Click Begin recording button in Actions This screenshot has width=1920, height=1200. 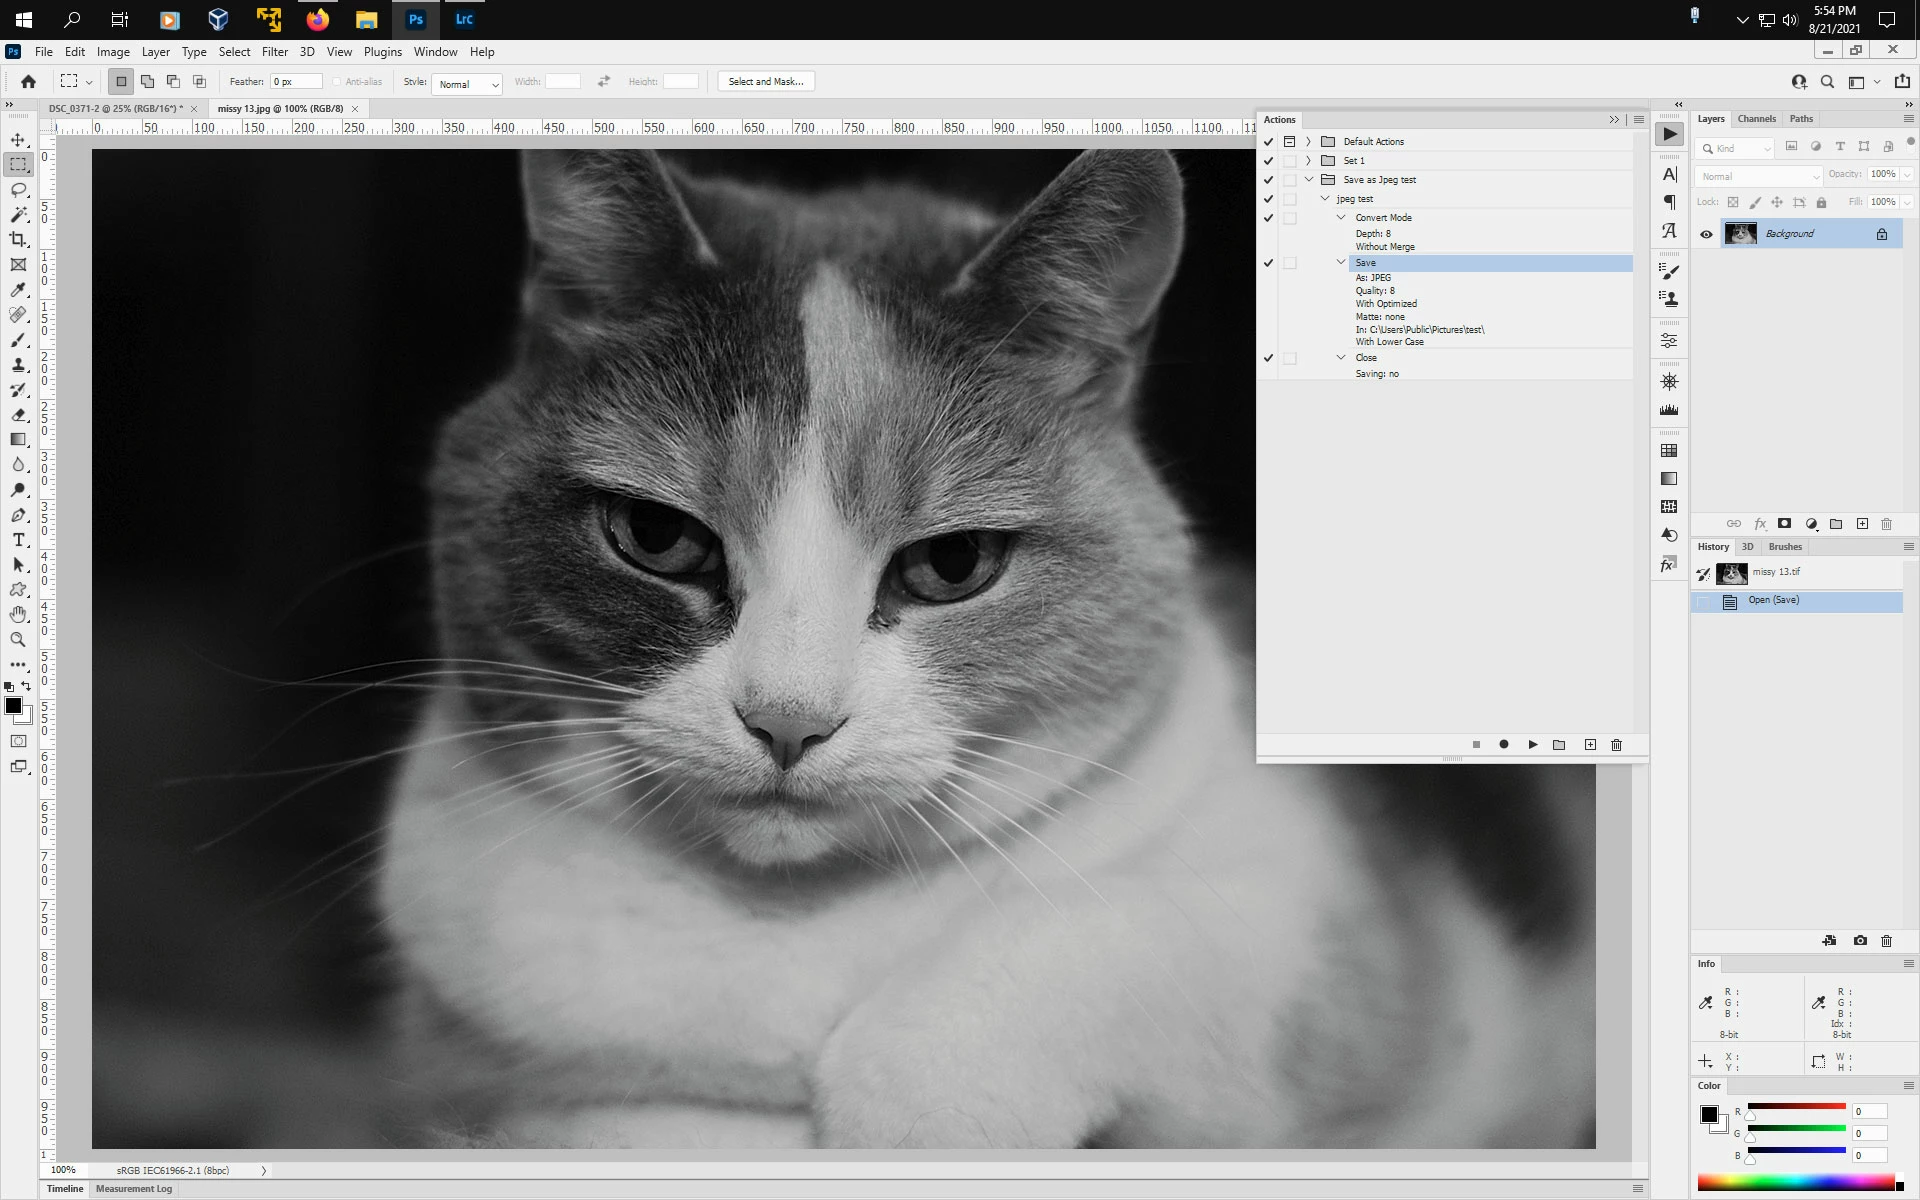tap(1503, 745)
